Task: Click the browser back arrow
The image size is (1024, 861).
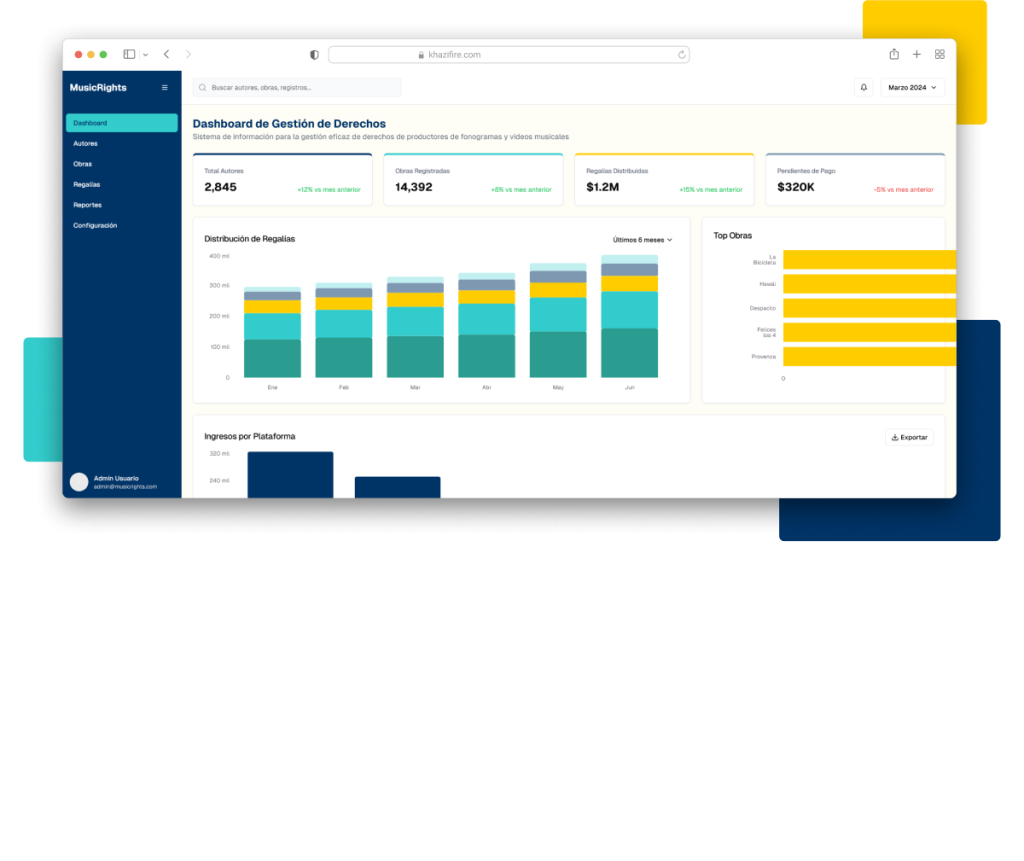Action: click(166, 54)
